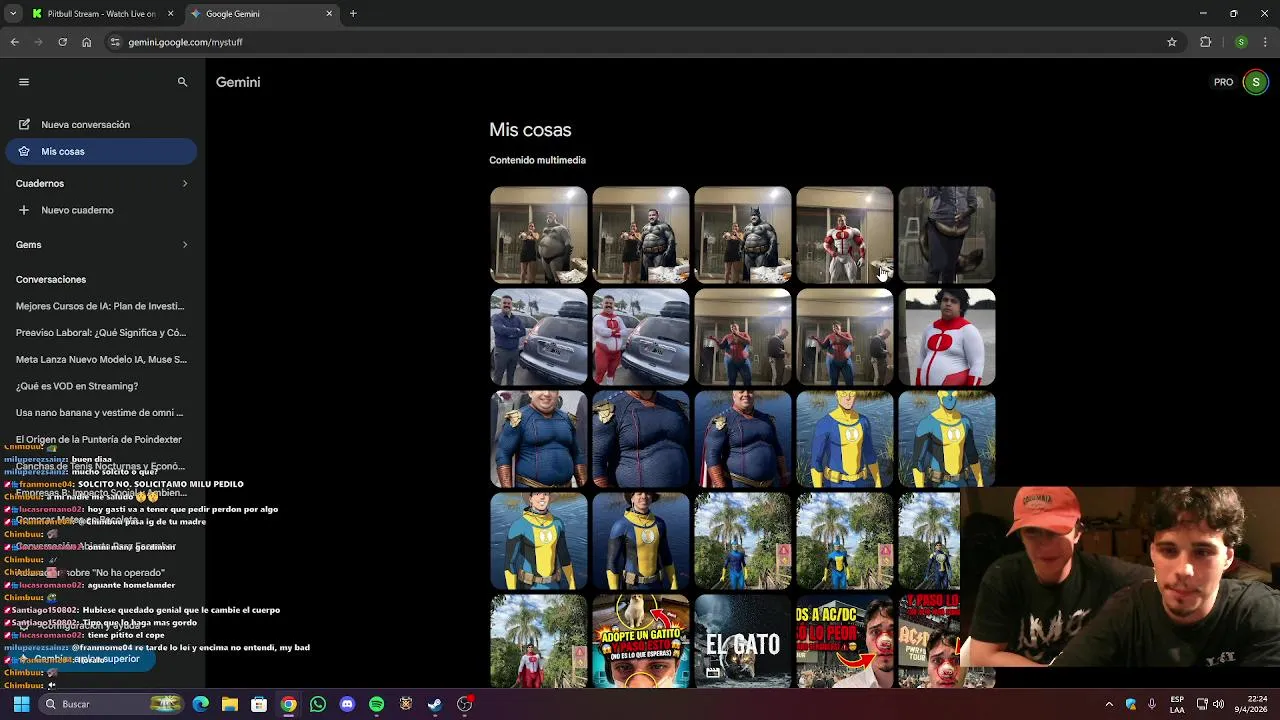View site information icon in address bar
The image size is (1280, 720).
115,42
